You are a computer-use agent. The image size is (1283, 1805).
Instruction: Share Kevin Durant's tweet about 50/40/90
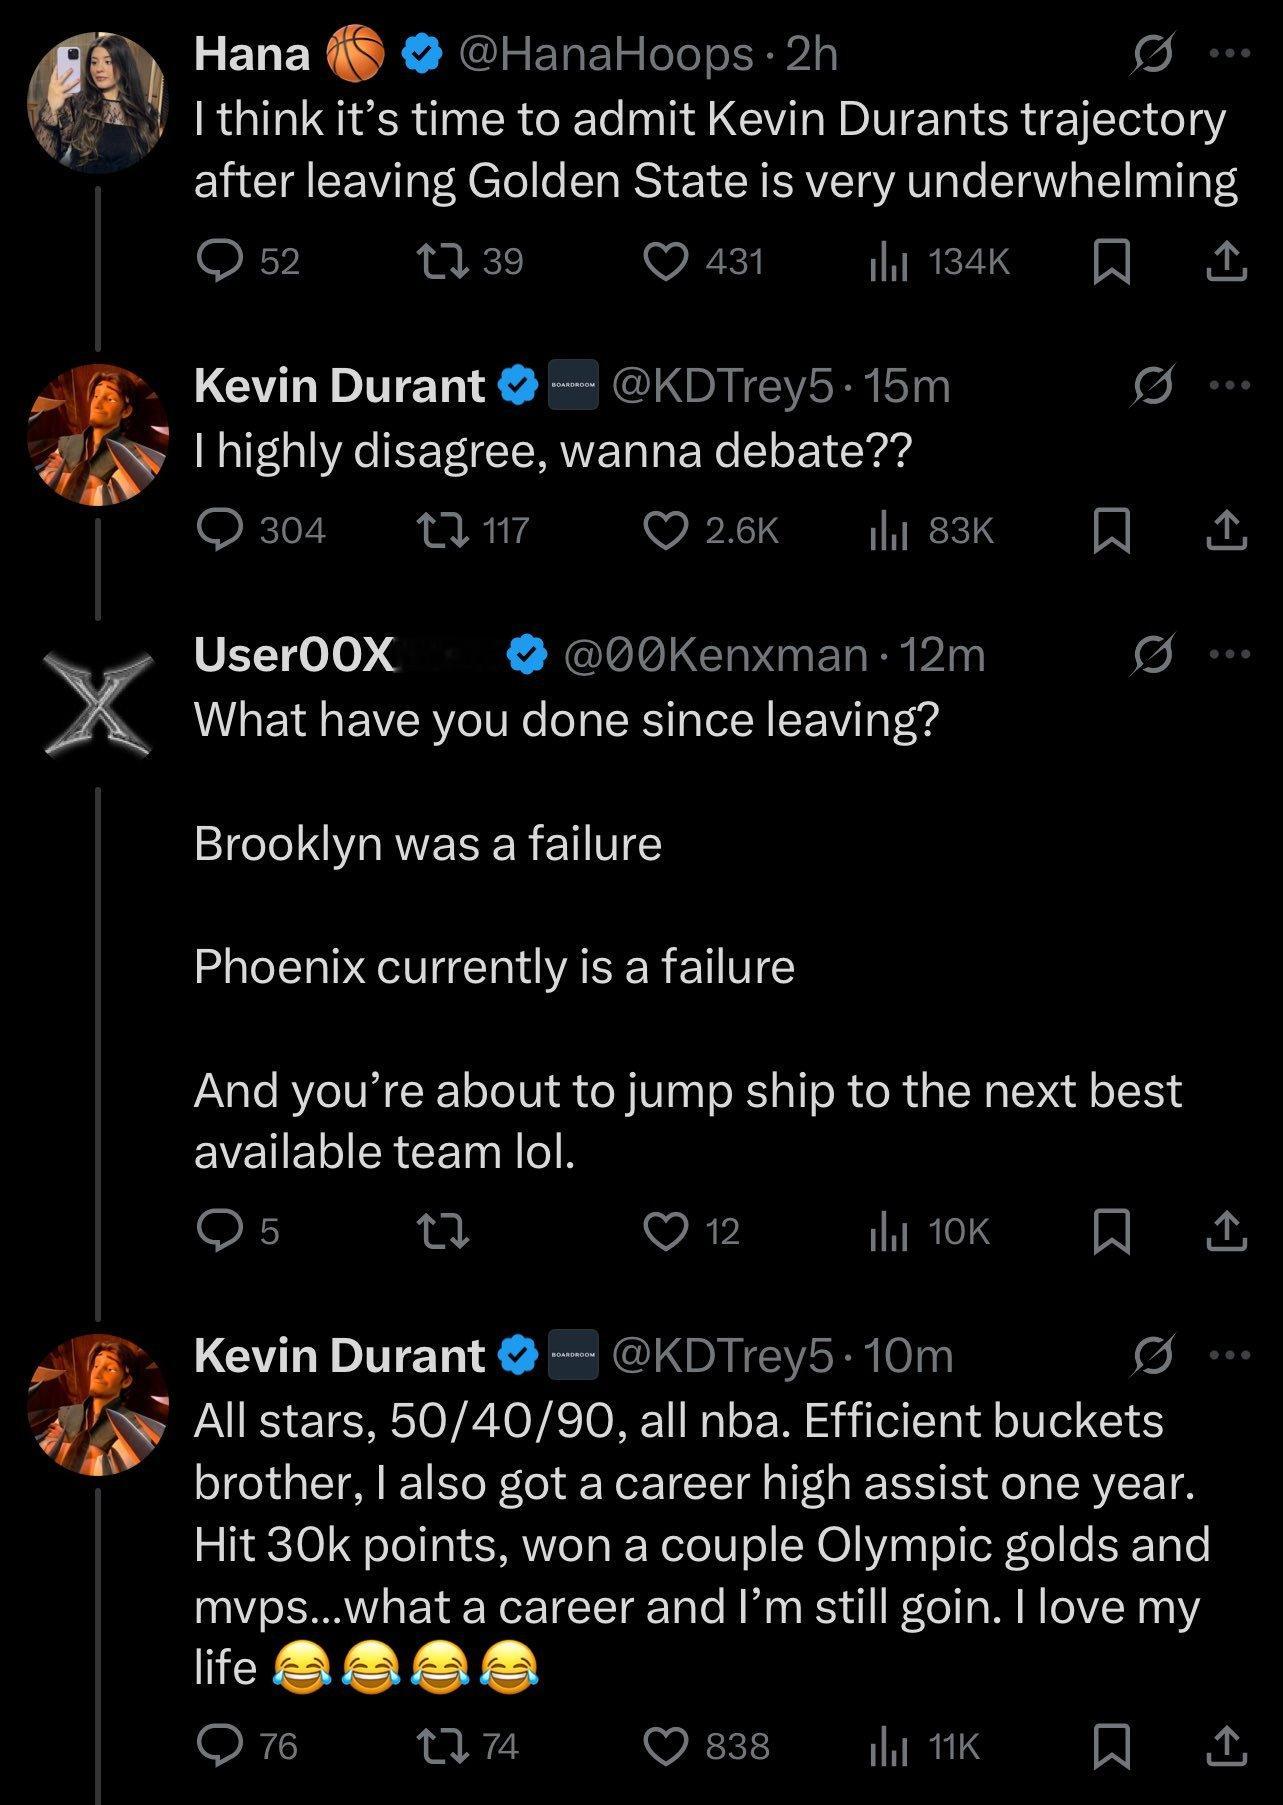pos(1226,1746)
